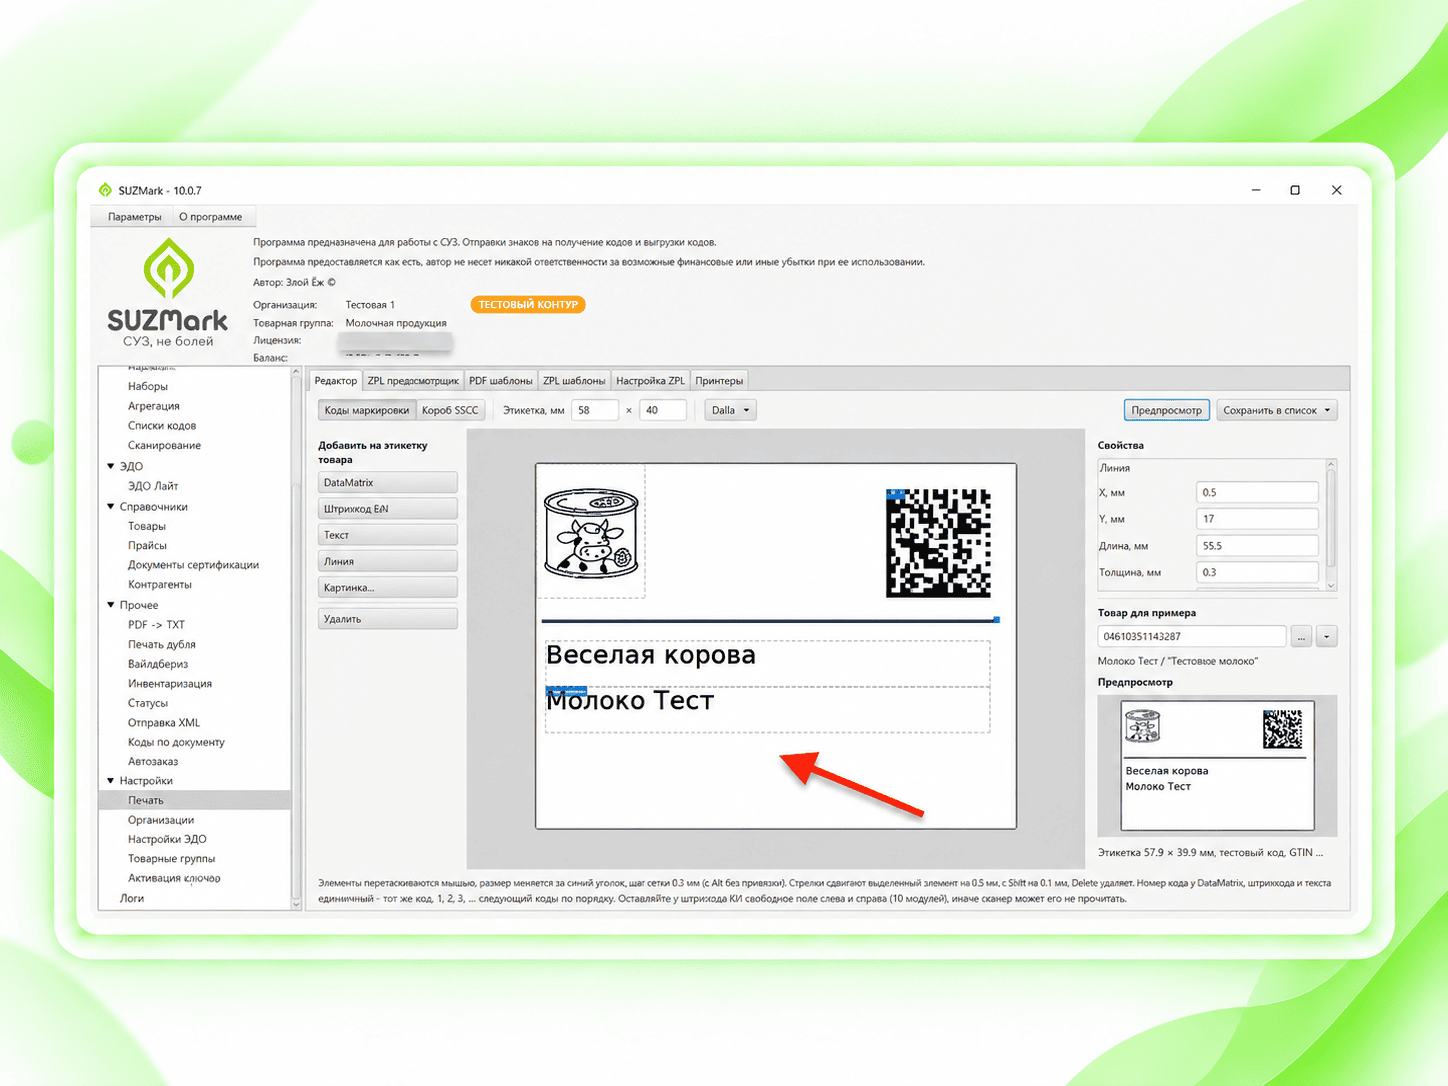The width and height of the screenshot is (1448, 1086).
Task: Click label height field 40
Action: coord(663,410)
